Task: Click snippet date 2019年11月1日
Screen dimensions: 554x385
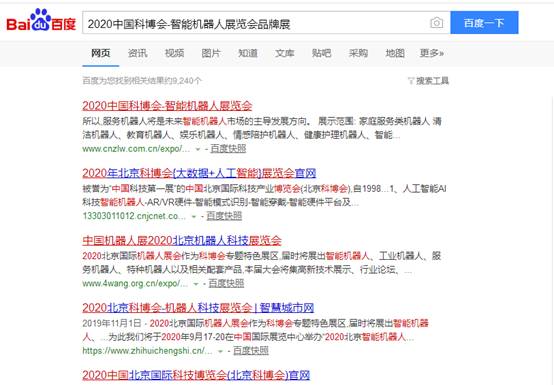Action: coord(112,323)
